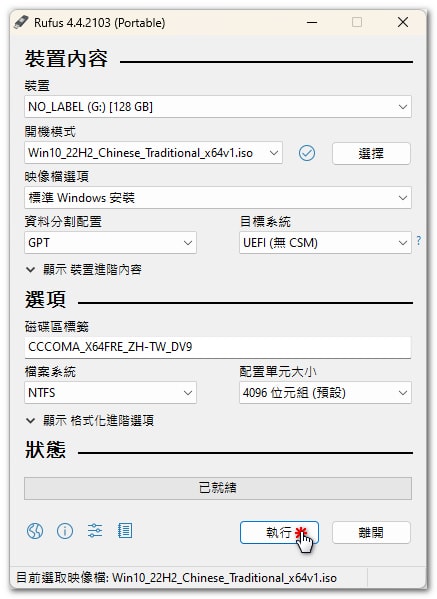Open the 裝置 NO_LABEL (G:) dropdown
Viewport: 437px width, 599px height.
coord(218,107)
